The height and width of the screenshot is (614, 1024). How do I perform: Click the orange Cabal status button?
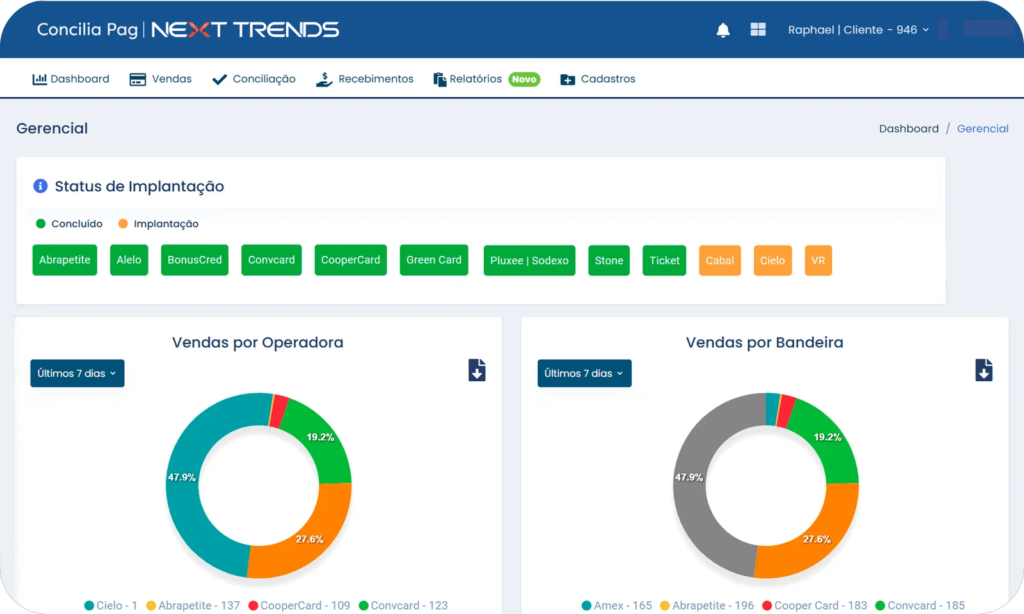point(720,261)
